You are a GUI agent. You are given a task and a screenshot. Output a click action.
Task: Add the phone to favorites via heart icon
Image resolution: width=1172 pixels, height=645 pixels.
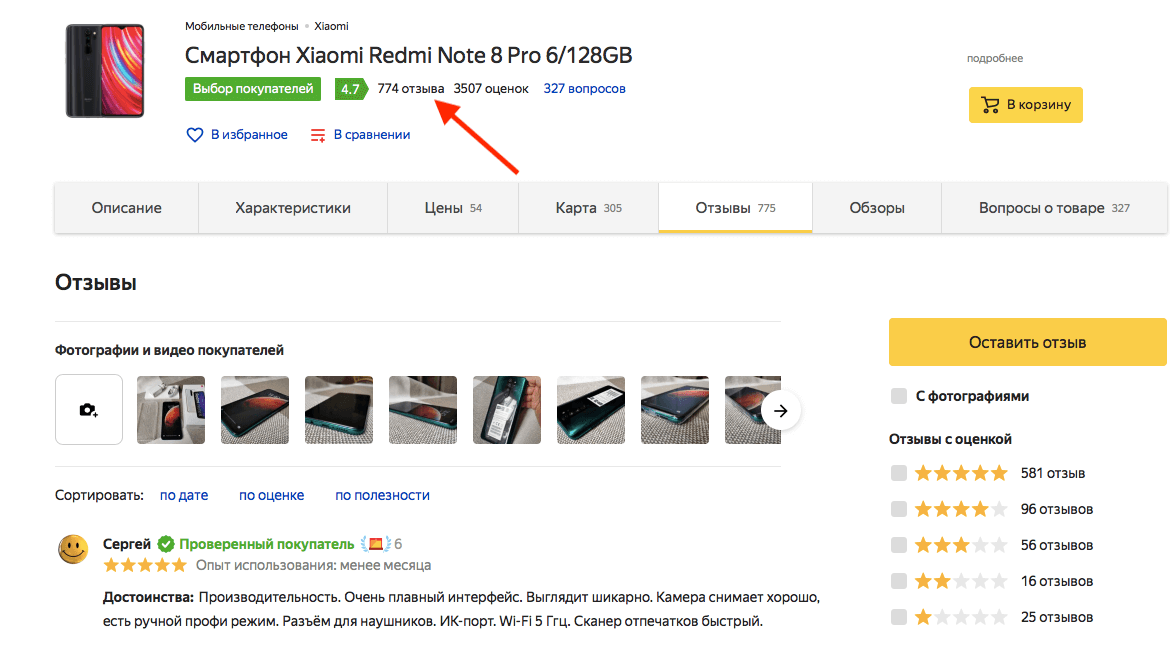(195, 134)
